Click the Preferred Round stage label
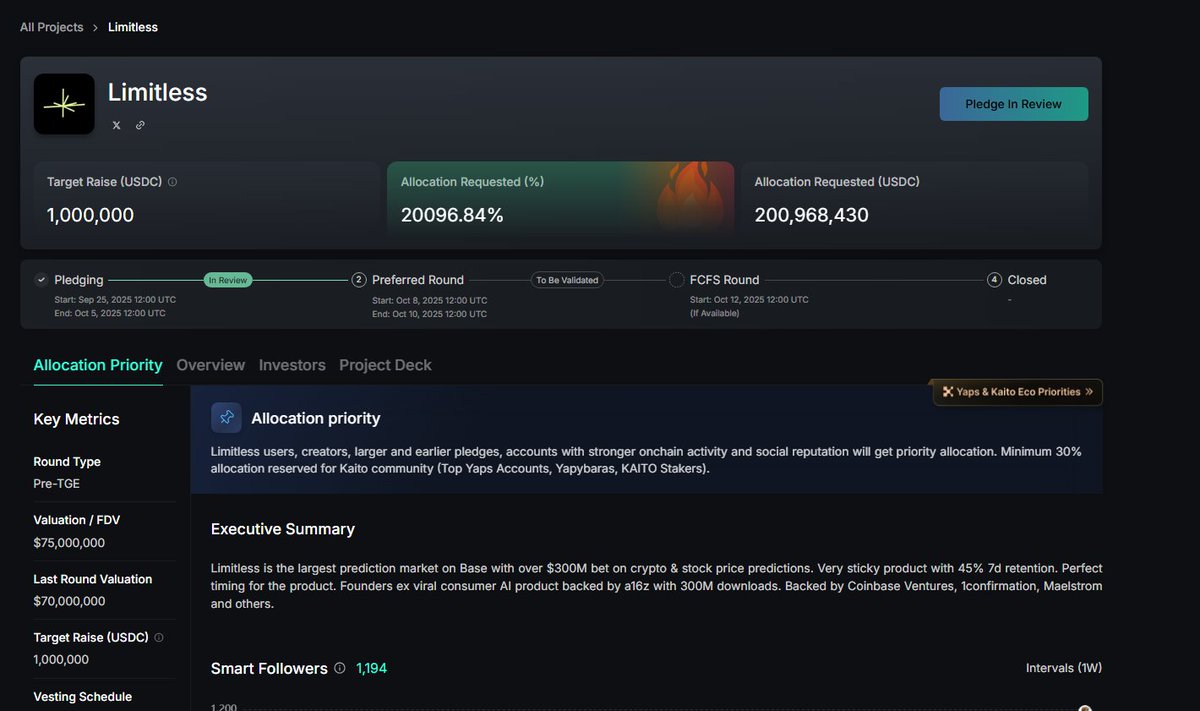Image resolution: width=1200 pixels, height=711 pixels. 418,280
